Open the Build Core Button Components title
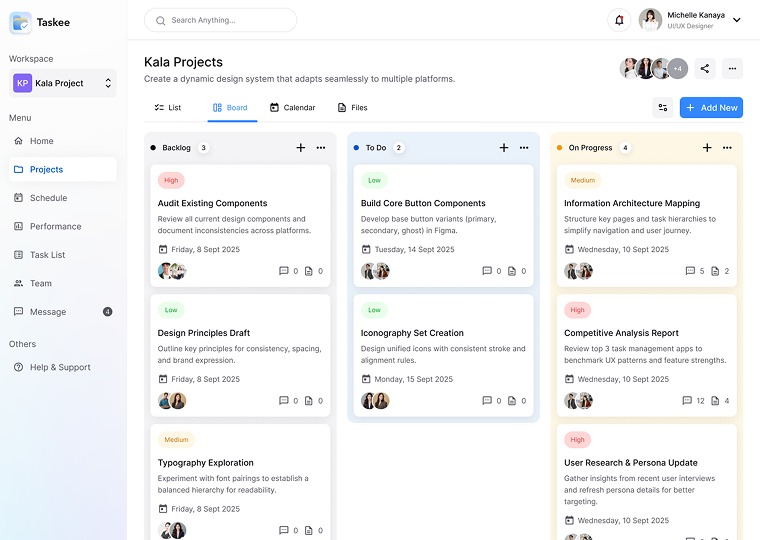Screen dimensions: 760x540 pos(423,203)
